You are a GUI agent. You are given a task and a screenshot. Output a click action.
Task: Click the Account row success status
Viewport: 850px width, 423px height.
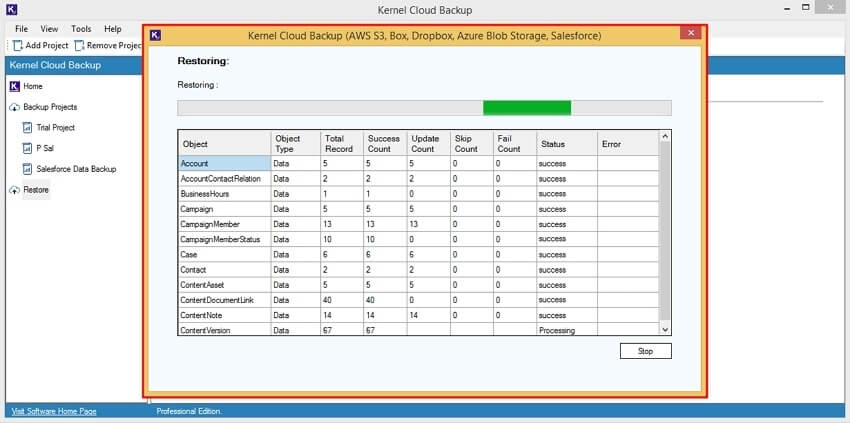[x=567, y=163]
